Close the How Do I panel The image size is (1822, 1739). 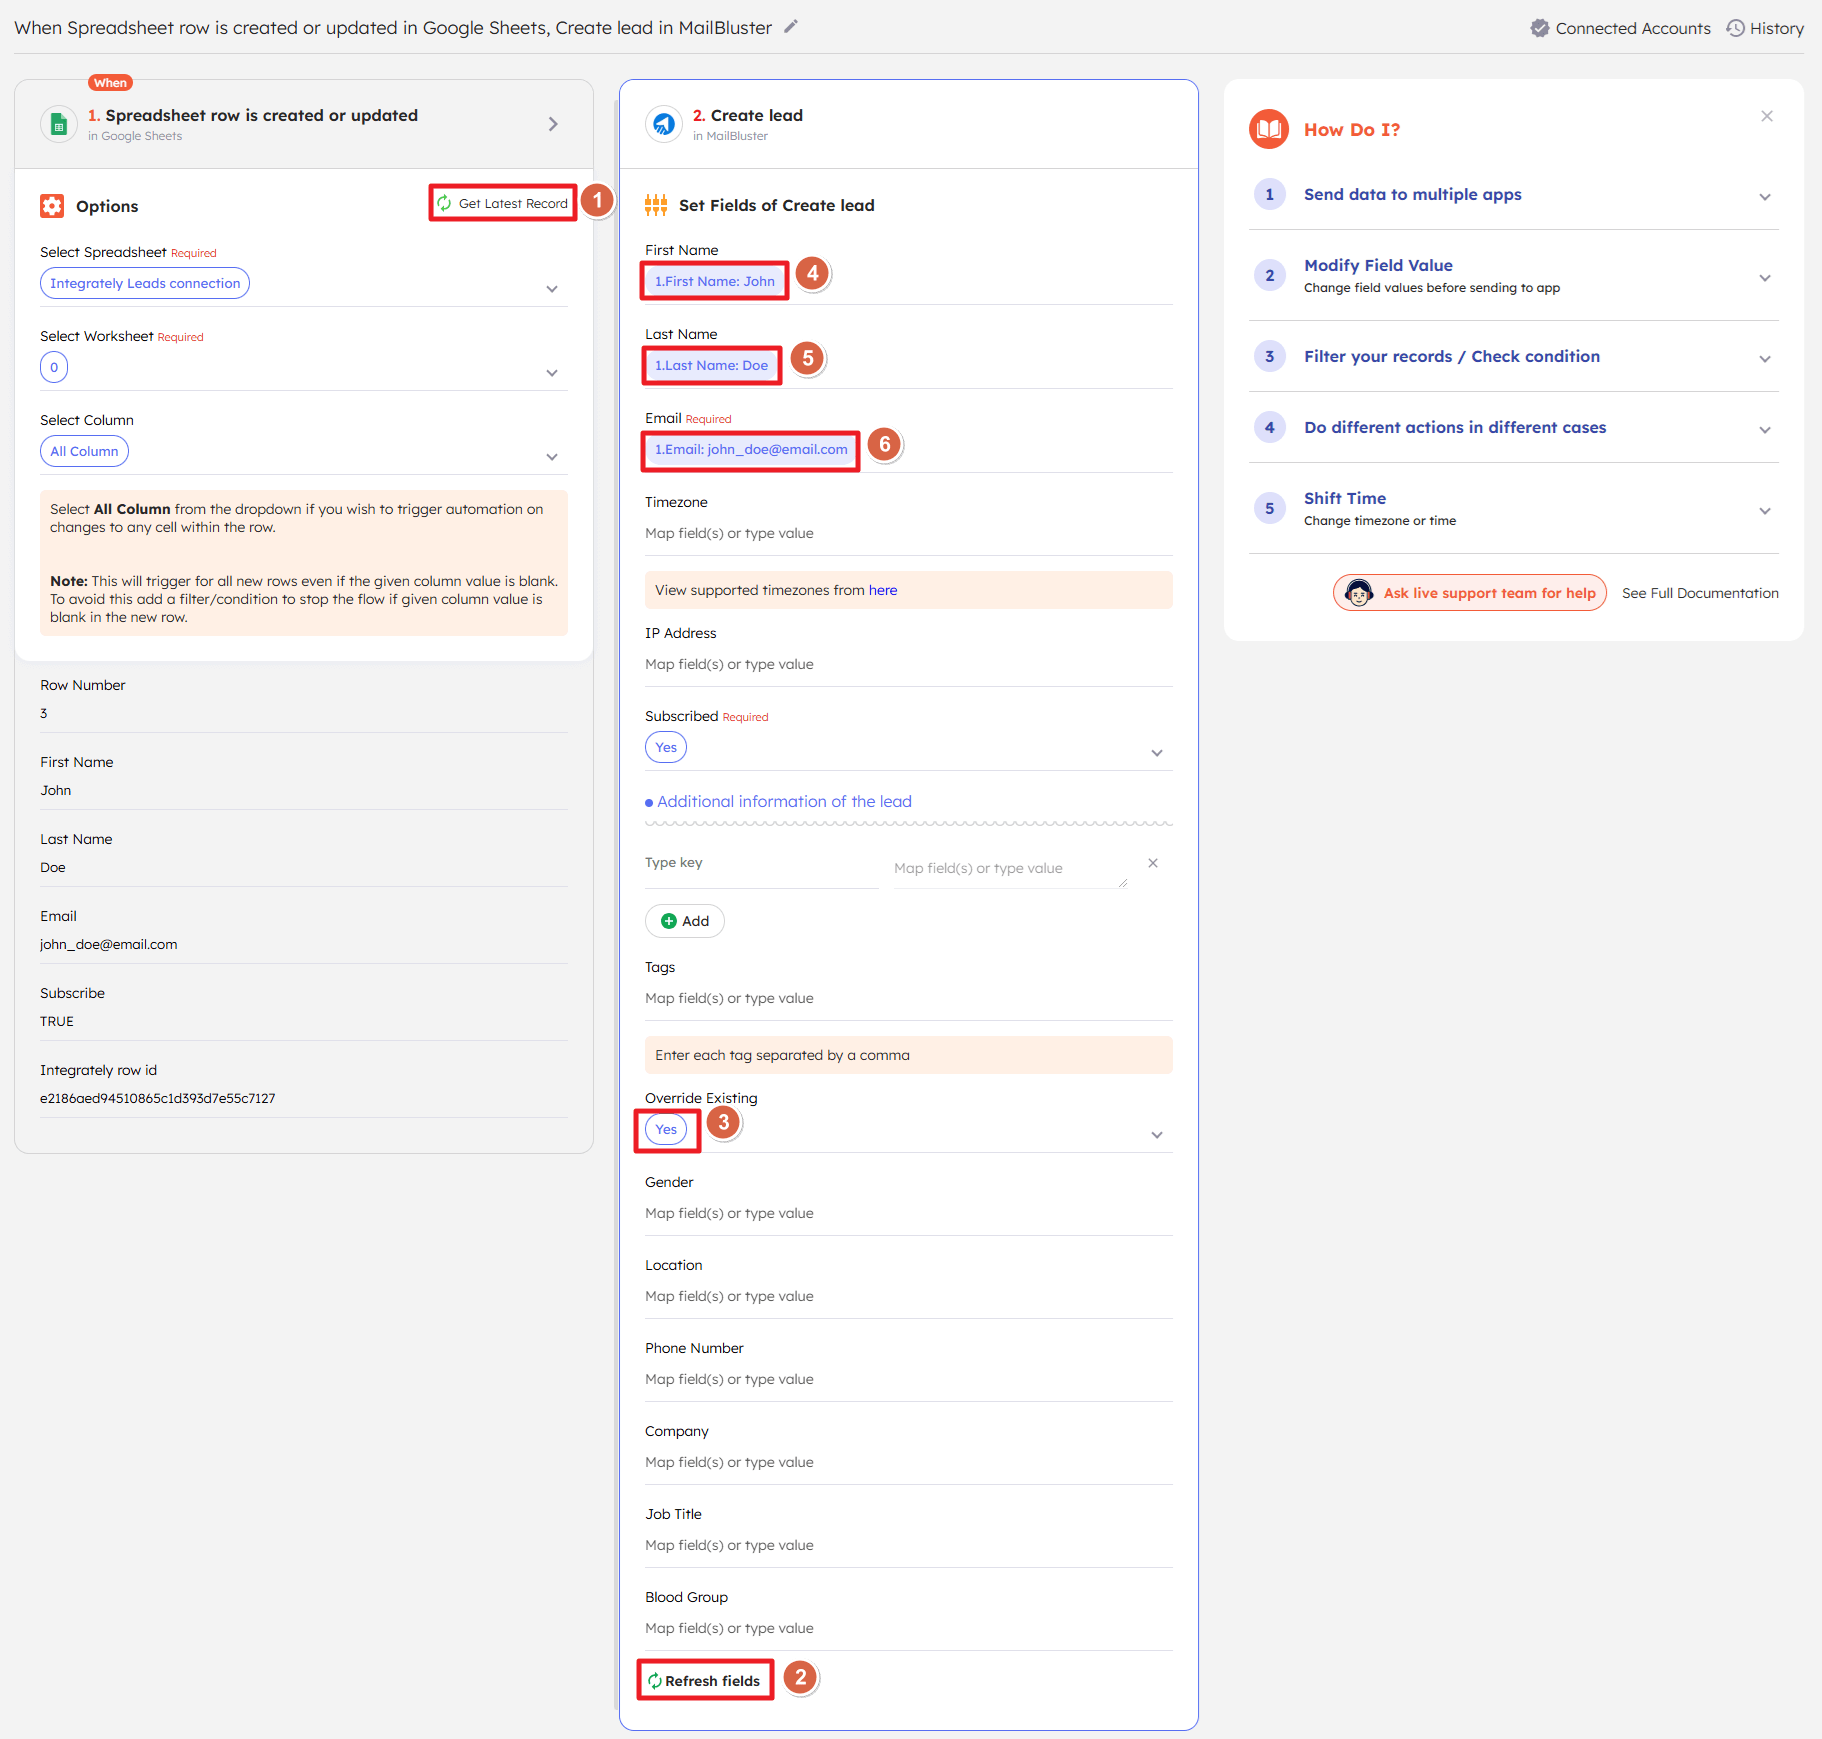point(1766,115)
